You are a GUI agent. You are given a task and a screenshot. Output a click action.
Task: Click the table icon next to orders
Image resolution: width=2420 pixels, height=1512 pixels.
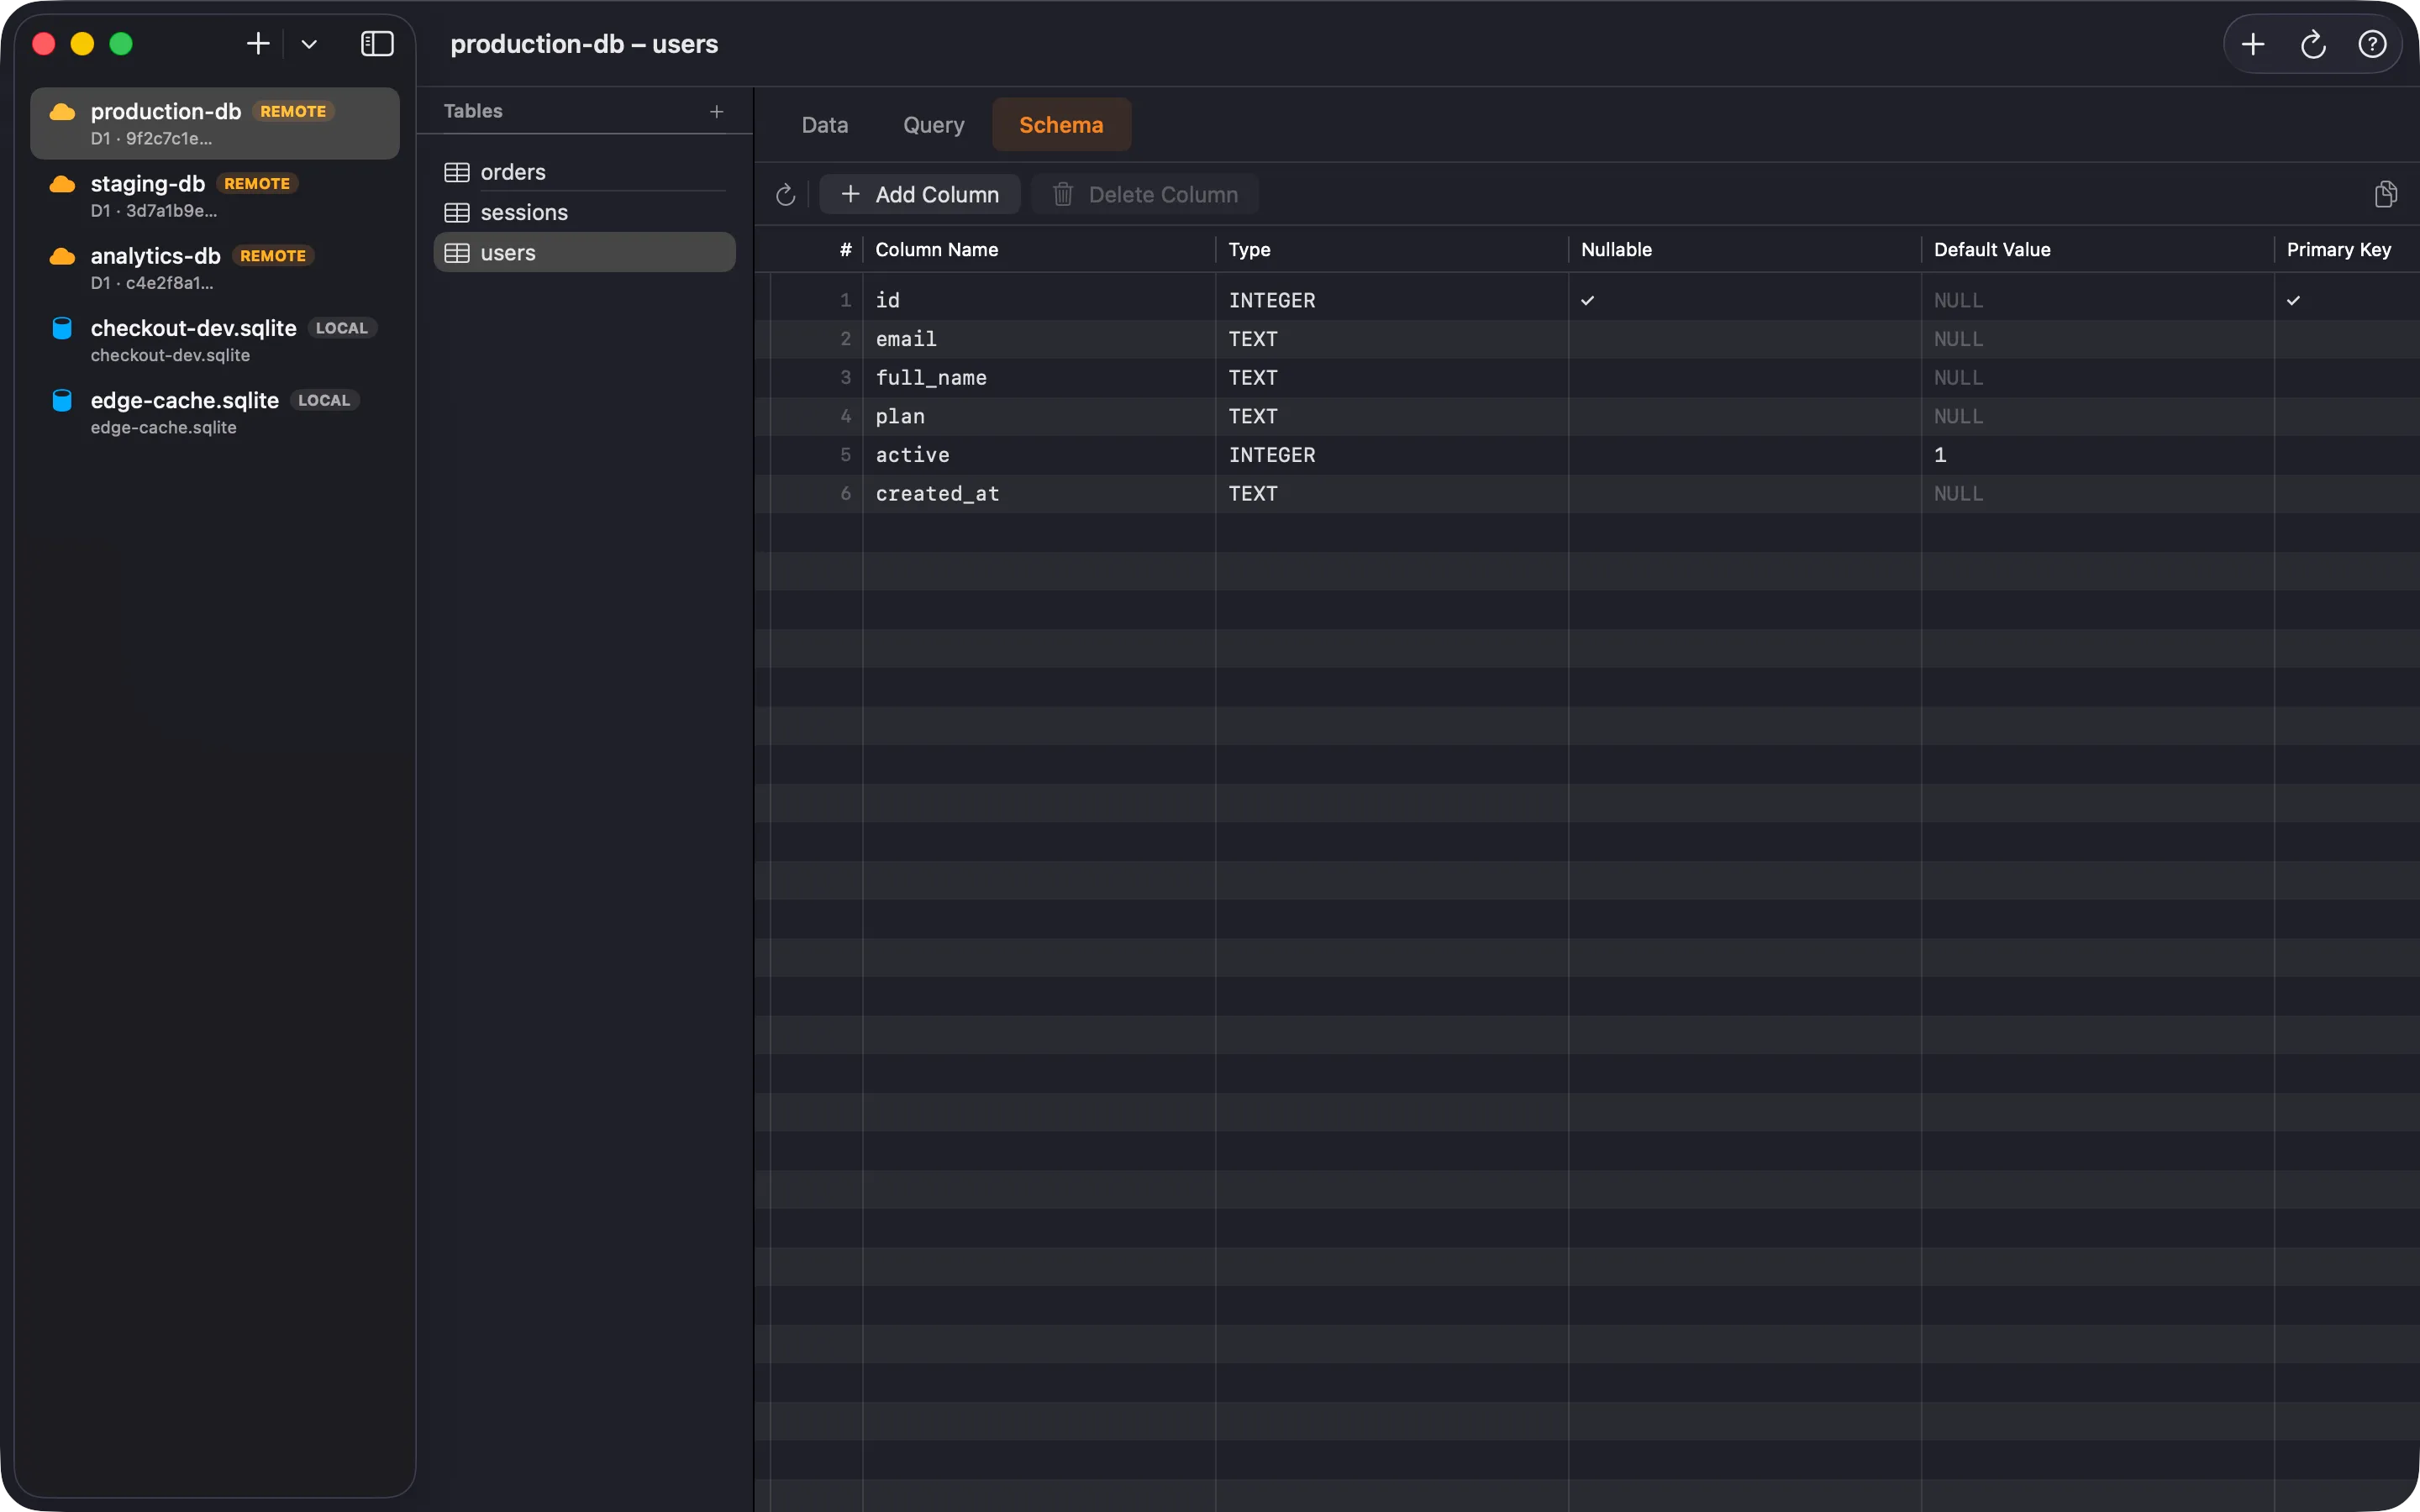(457, 172)
